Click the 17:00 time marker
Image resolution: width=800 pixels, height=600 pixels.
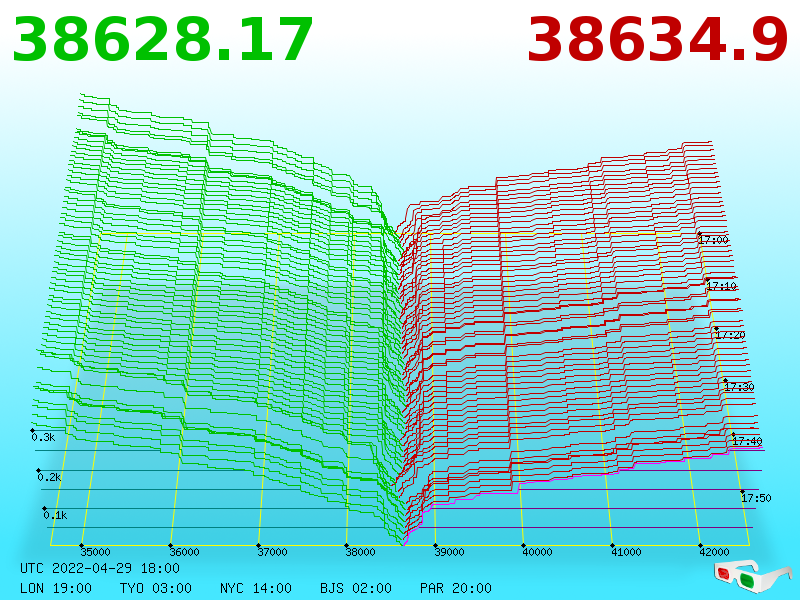[x=714, y=240]
